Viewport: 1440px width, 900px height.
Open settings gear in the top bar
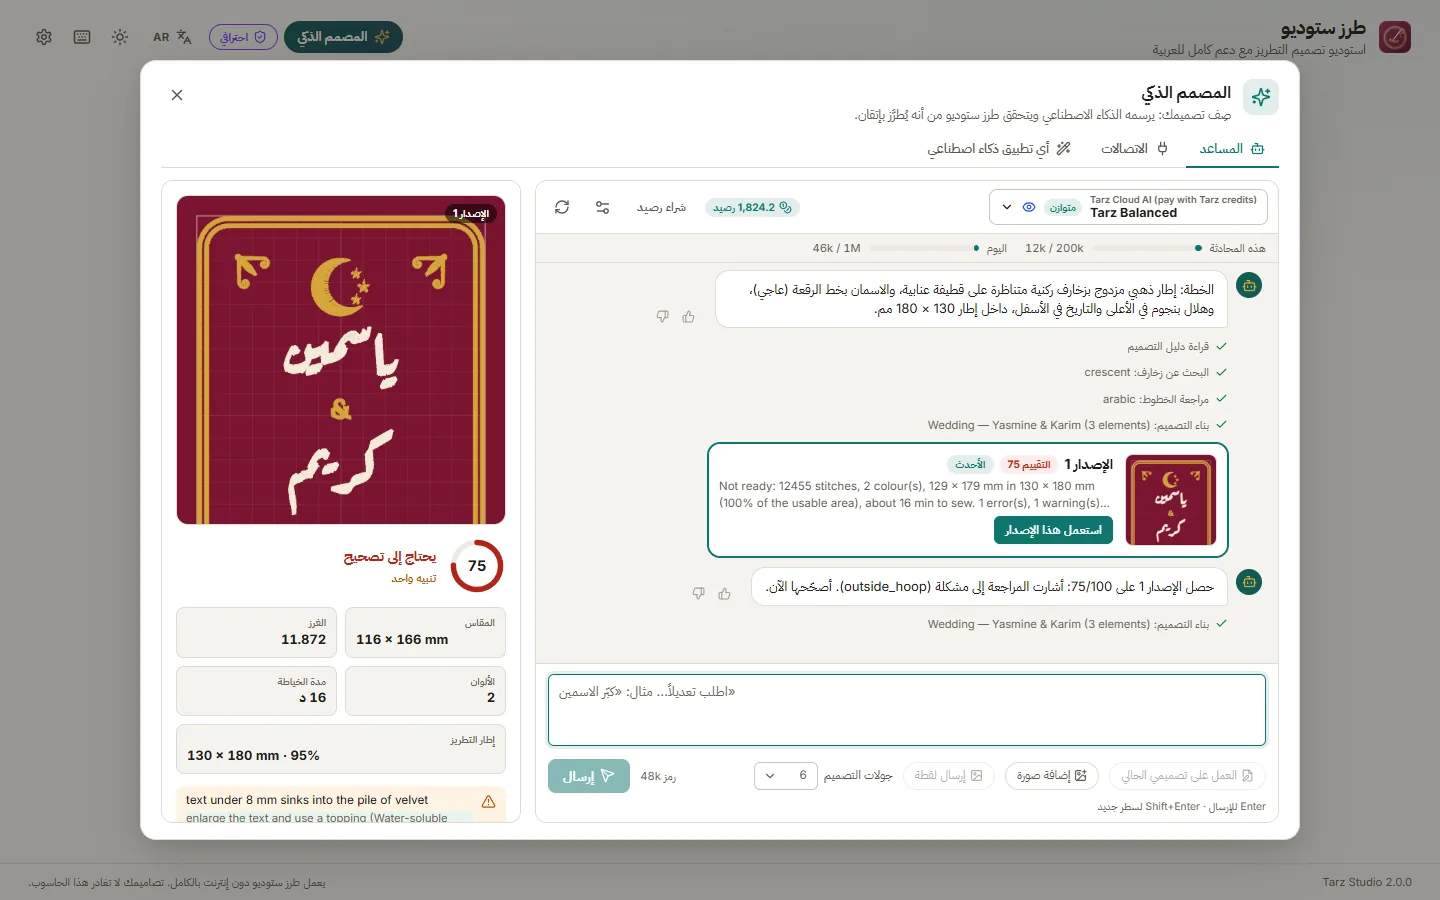coord(44,37)
